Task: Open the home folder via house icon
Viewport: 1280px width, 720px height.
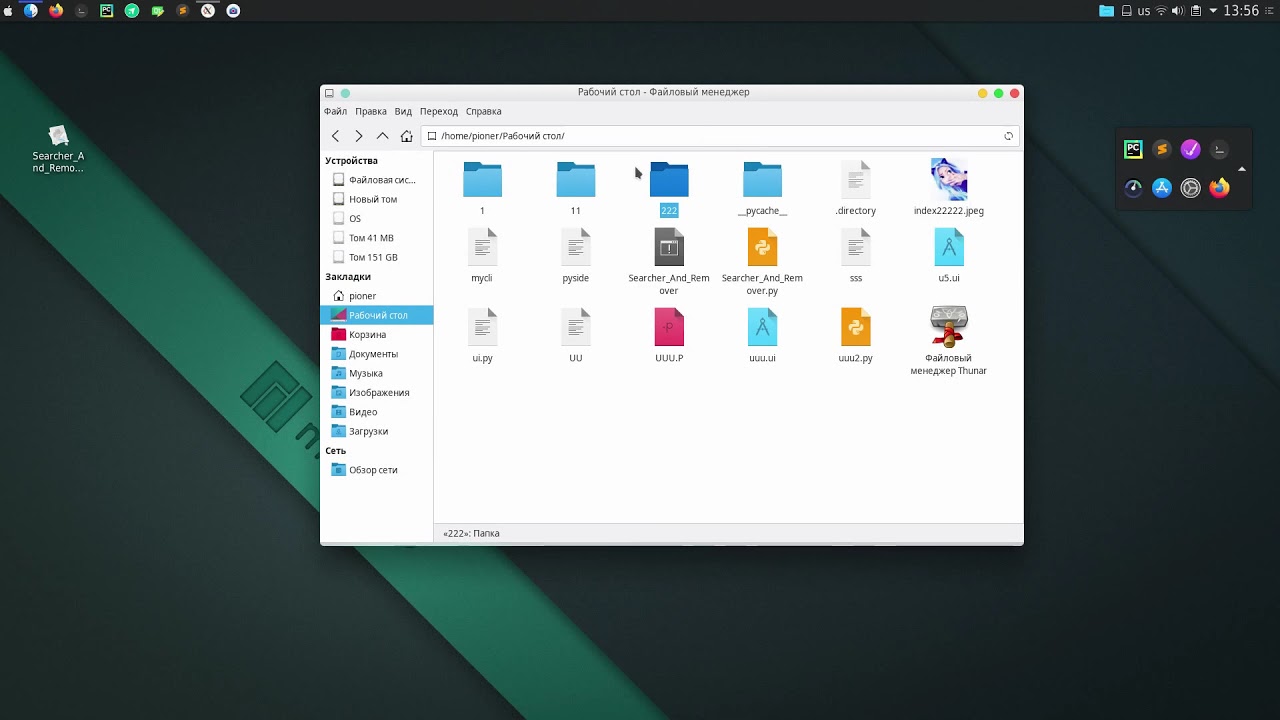Action: [x=406, y=136]
